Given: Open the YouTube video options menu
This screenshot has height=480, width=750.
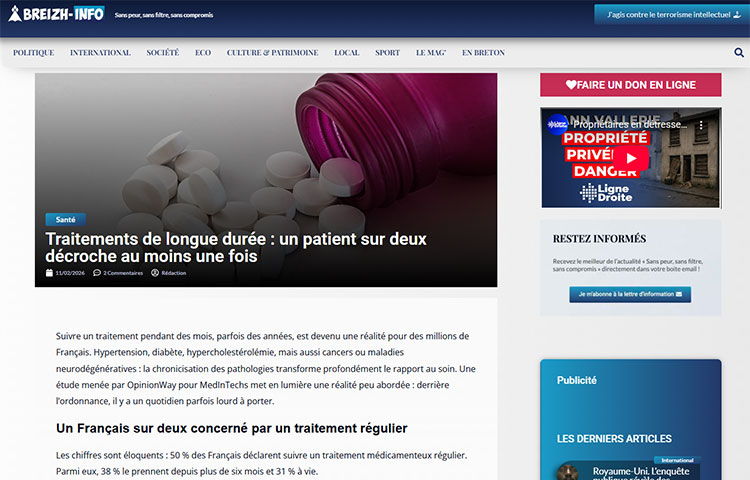Looking at the screenshot, I should (x=701, y=125).
